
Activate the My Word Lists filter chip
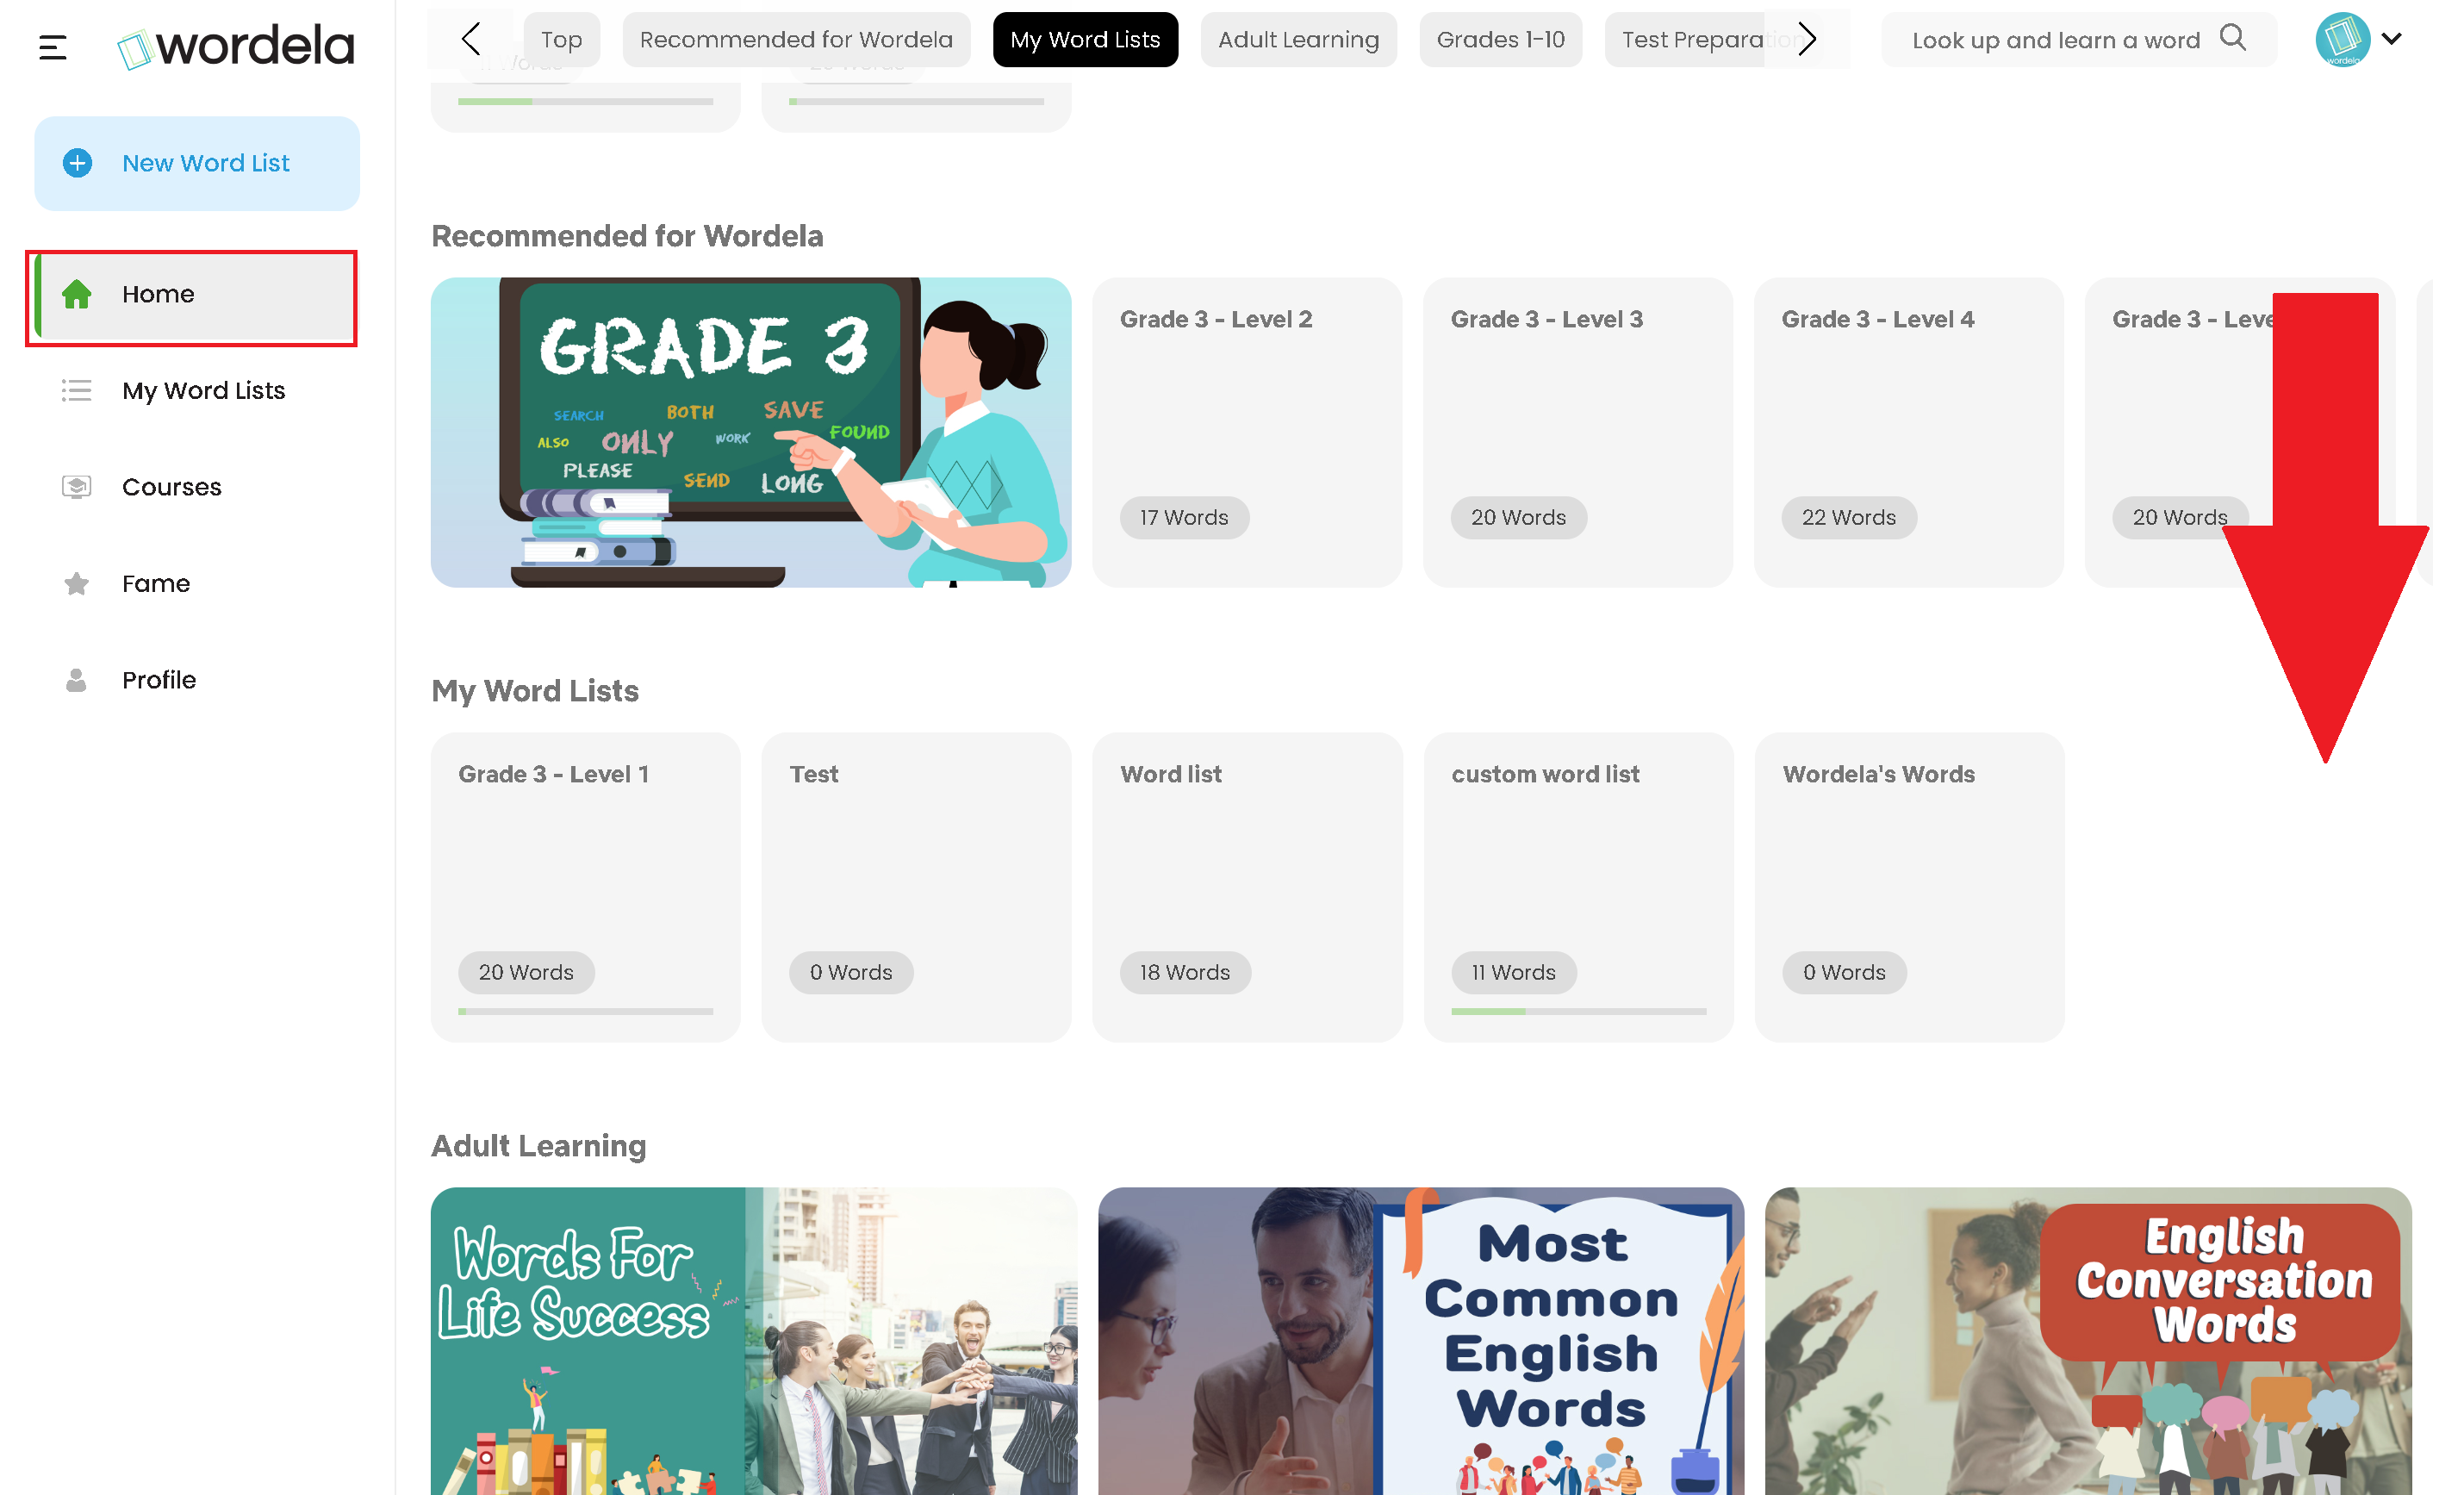coord(1085,39)
